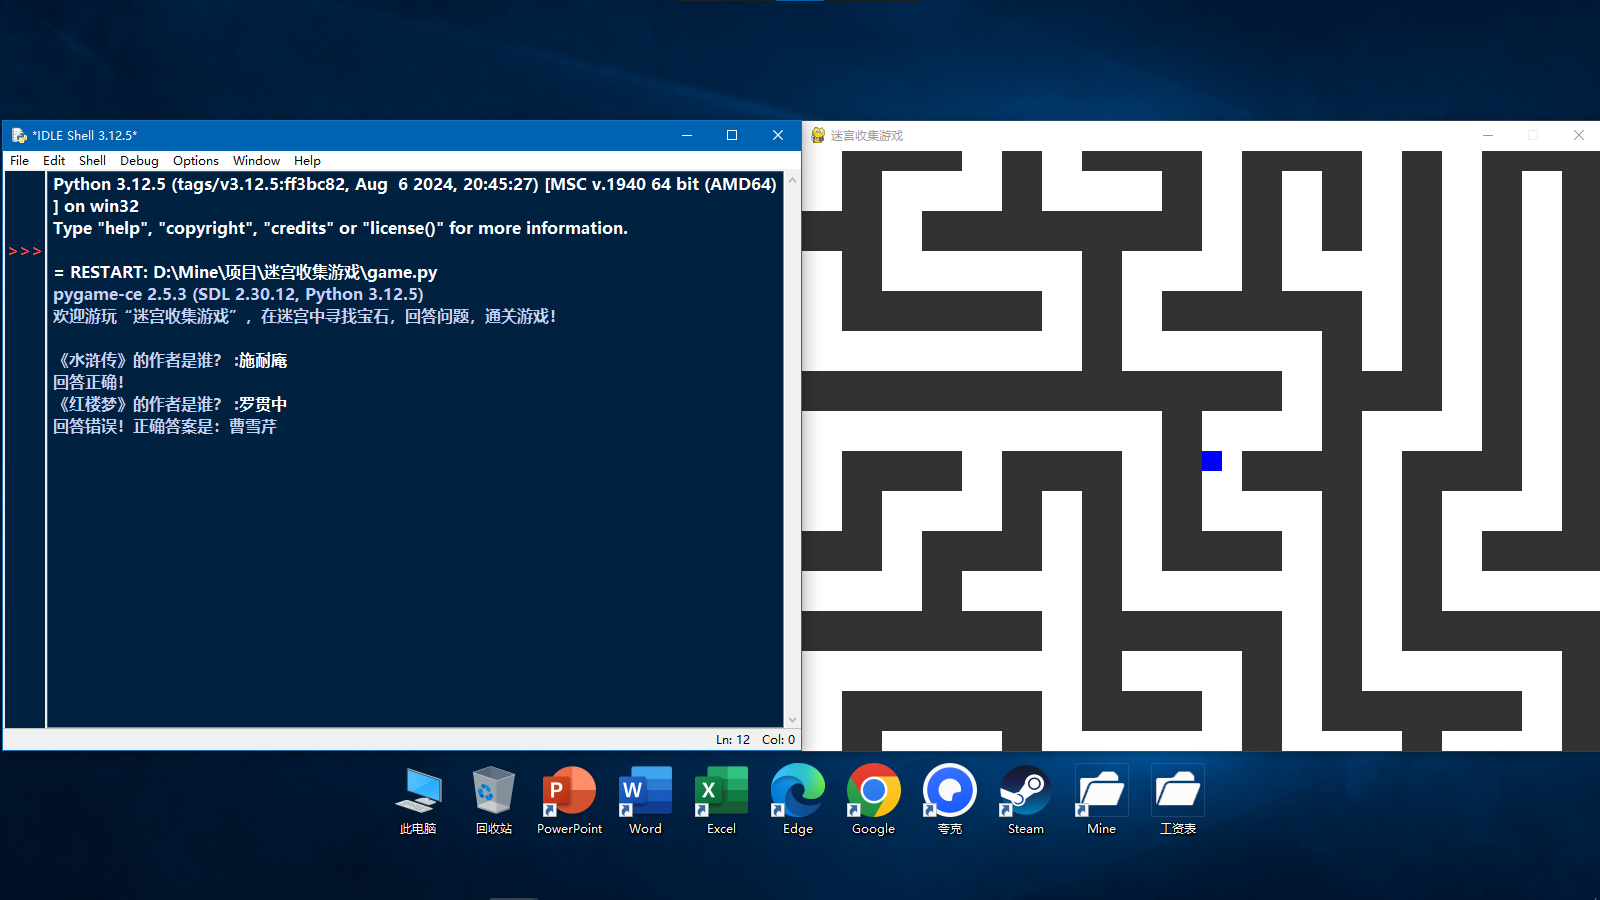1600x900 pixels.
Task: Open the 工资表 folder icon
Action: coord(1178,801)
